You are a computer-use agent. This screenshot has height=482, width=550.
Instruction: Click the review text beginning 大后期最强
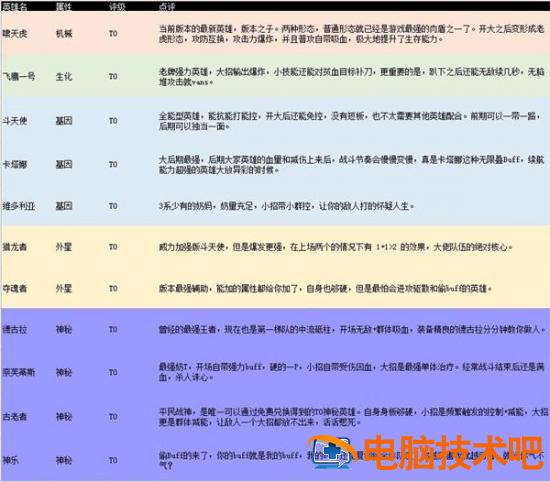[x=351, y=165]
